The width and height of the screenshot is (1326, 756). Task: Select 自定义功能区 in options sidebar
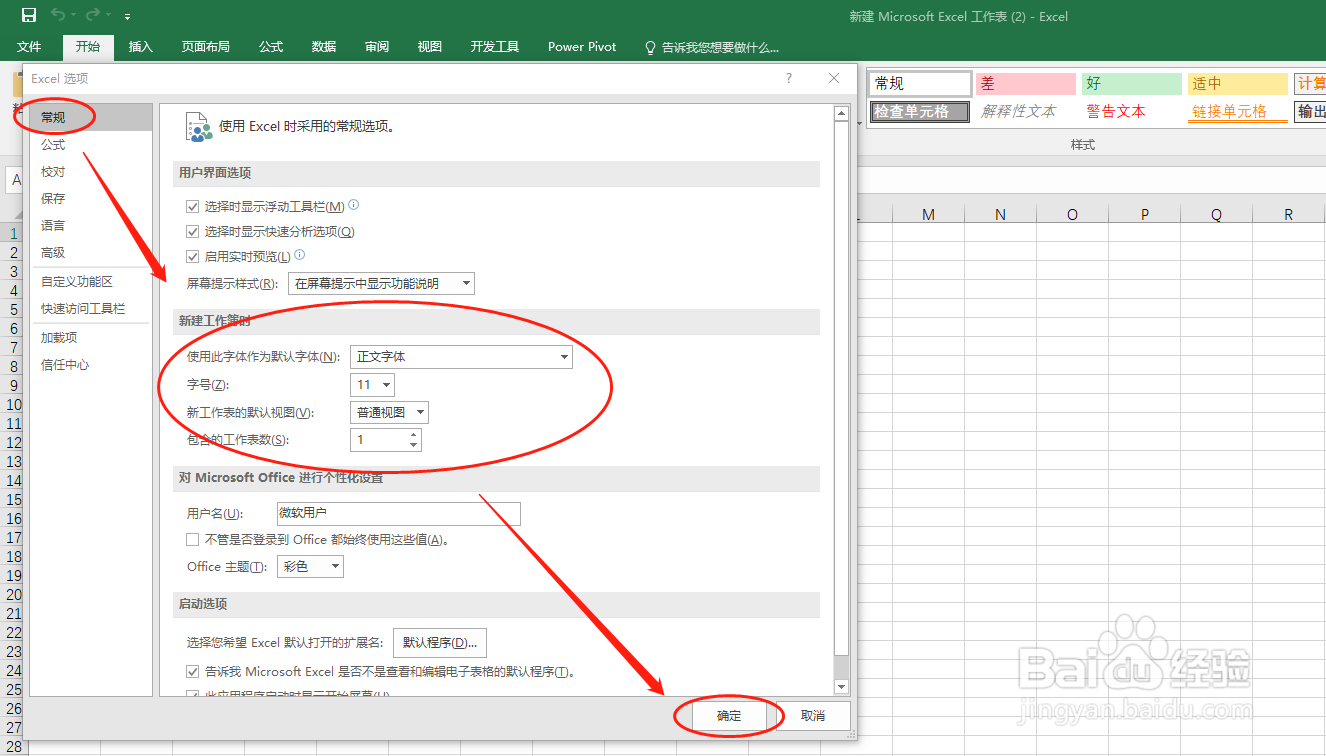click(x=91, y=282)
